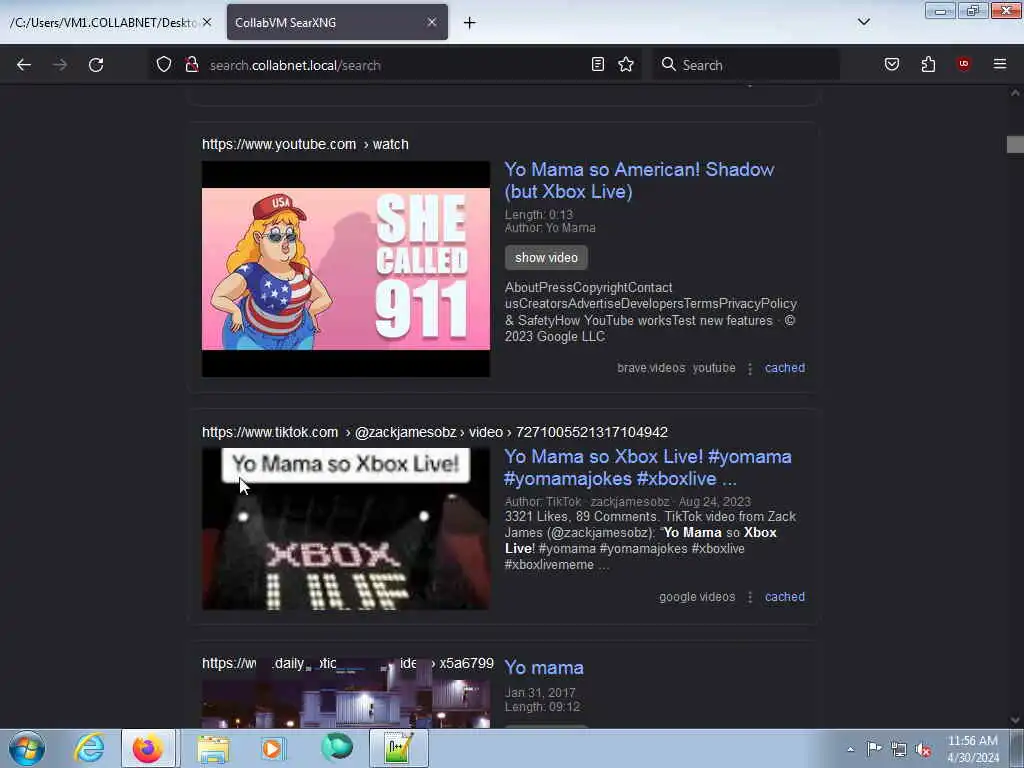This screenshot has width=1024, height=768.
Task: Open the Notepad++ taskbar icon
Action: coord(398,748)
